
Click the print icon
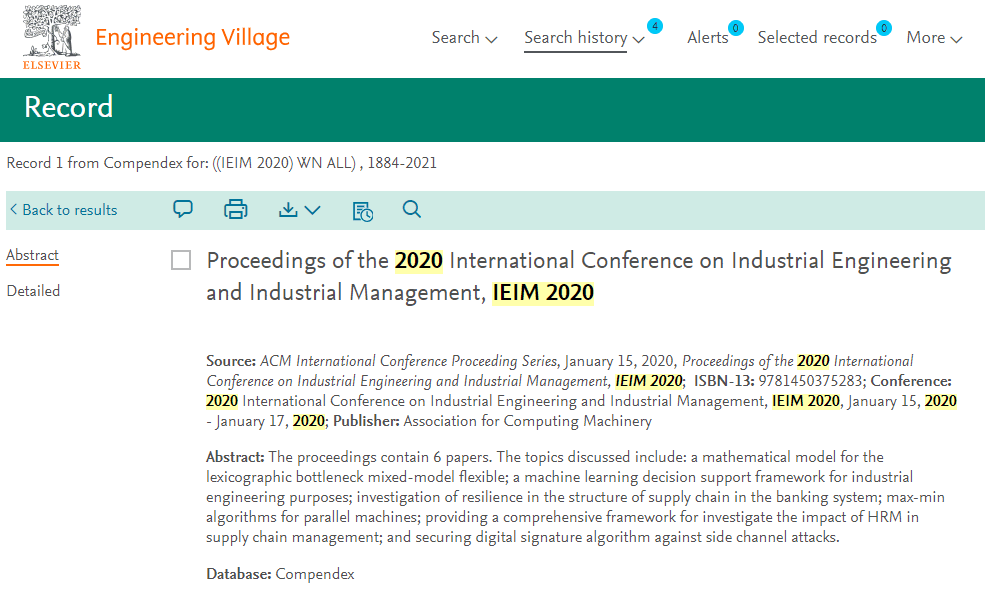pyautogui.click(x=236, y=209)
